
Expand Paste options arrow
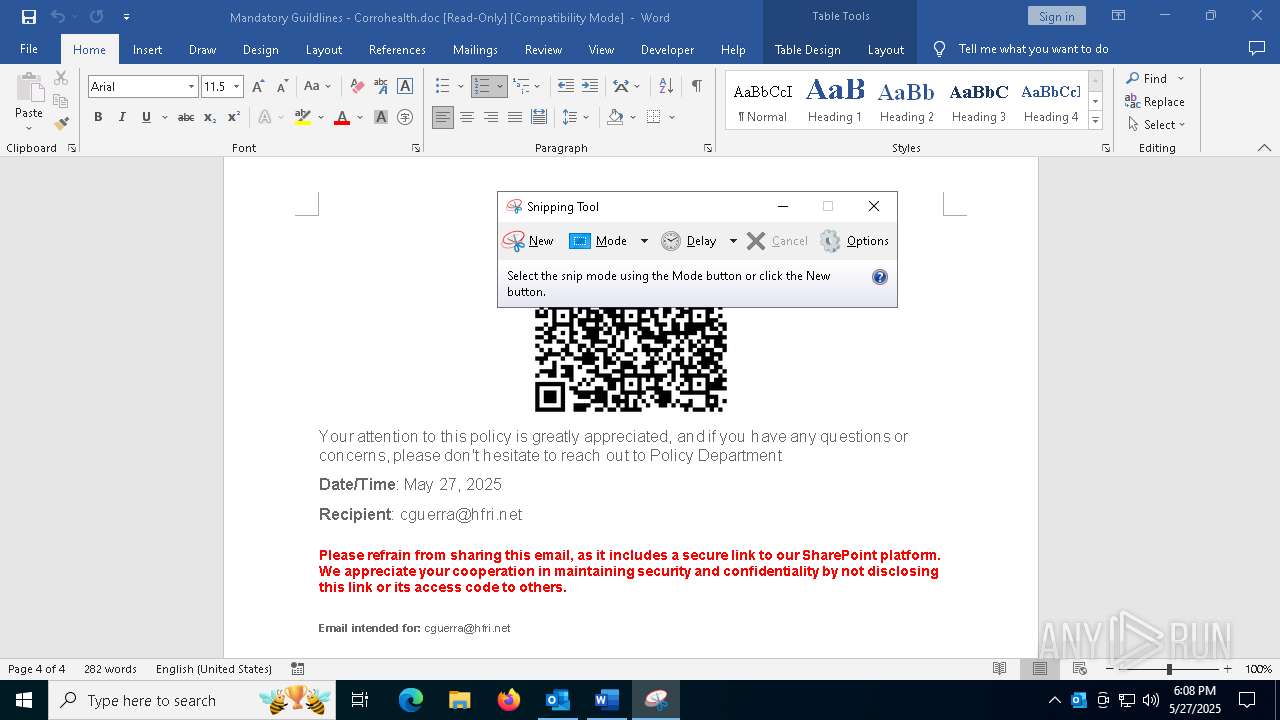[29, 128]
